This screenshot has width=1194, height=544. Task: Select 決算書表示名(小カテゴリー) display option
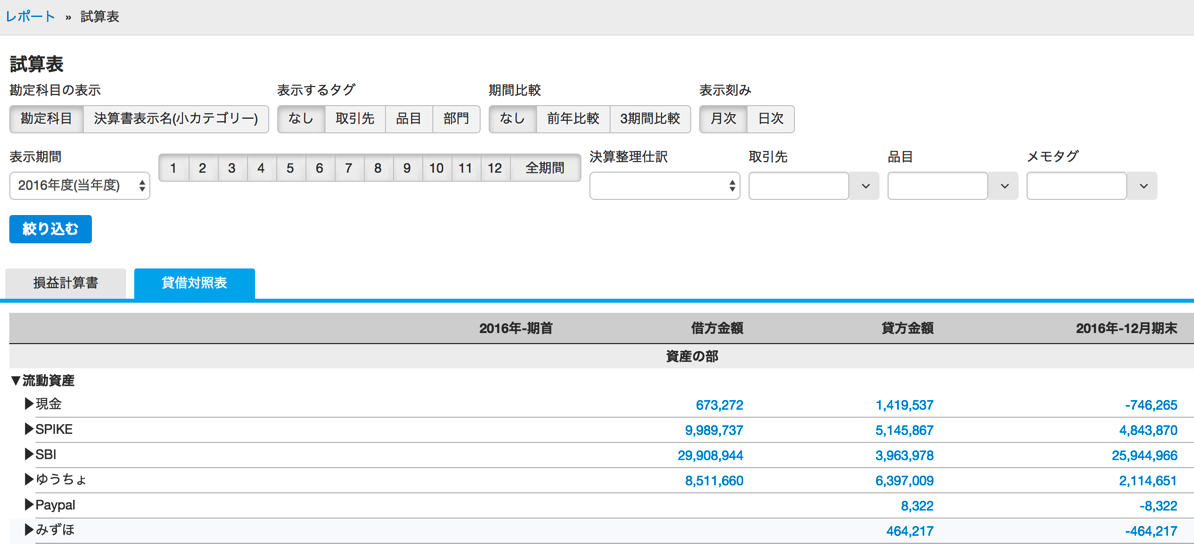pos(176,120)
